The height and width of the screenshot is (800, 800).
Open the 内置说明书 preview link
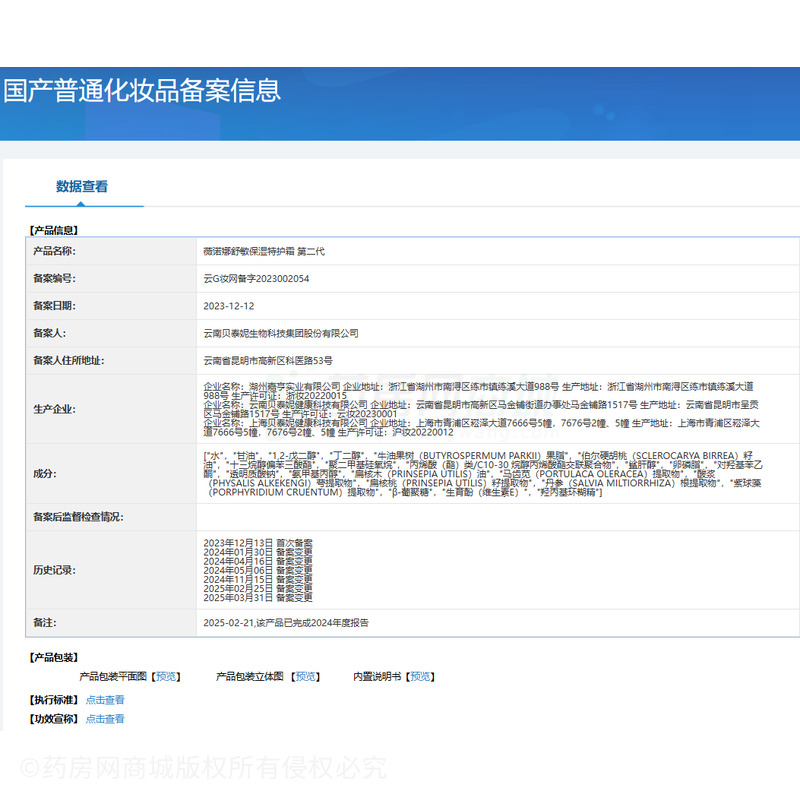coord(419,675)
